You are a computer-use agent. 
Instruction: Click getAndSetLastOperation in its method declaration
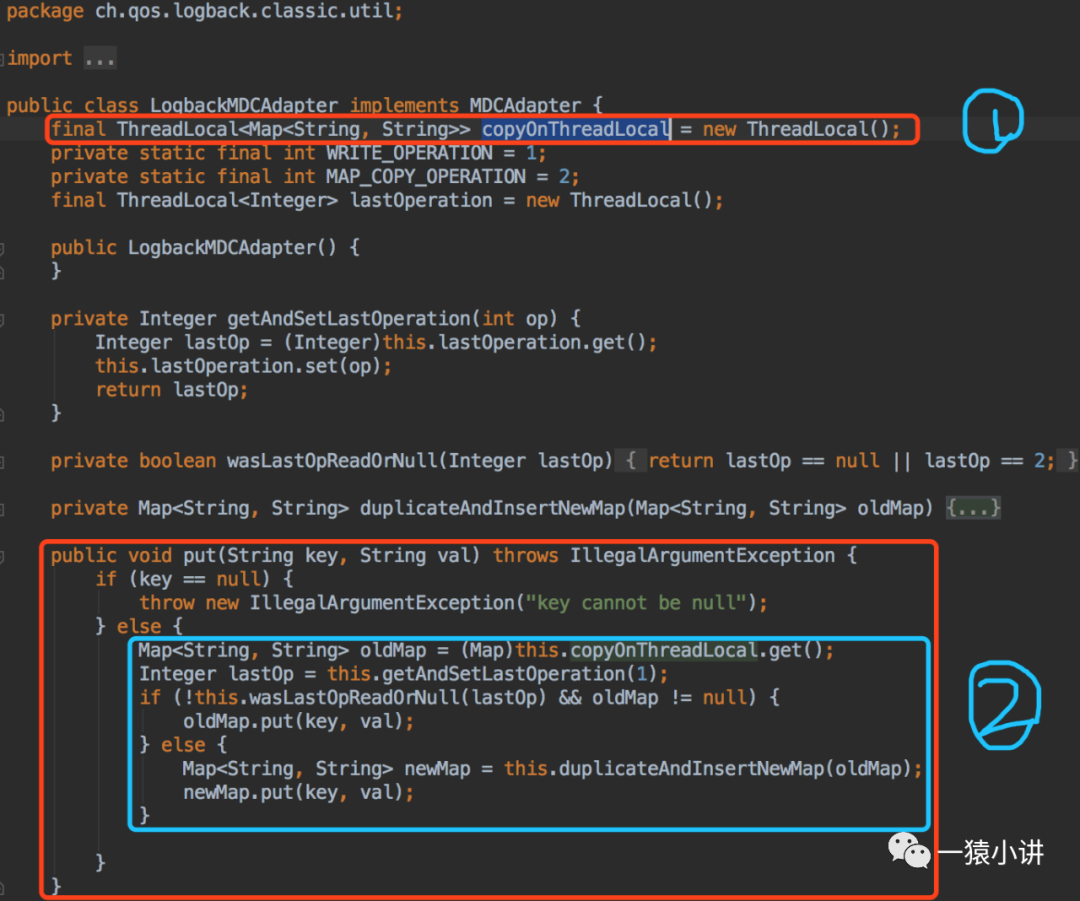(x=349, y=319)
